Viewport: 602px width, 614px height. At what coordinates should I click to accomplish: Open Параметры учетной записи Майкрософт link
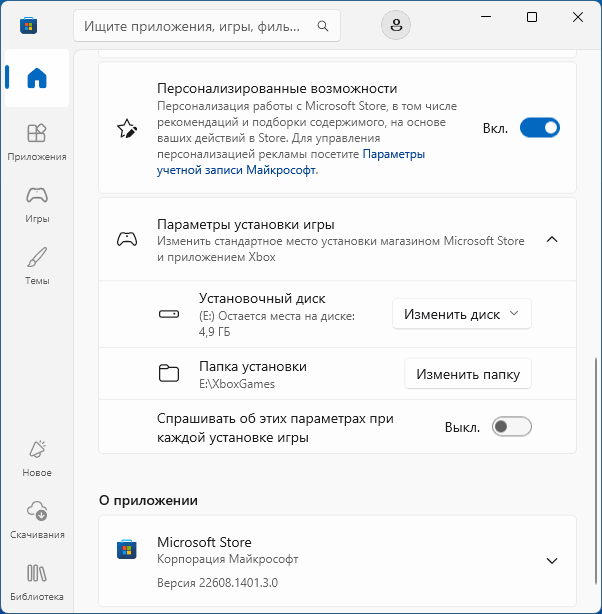click(x=291, y=162)
